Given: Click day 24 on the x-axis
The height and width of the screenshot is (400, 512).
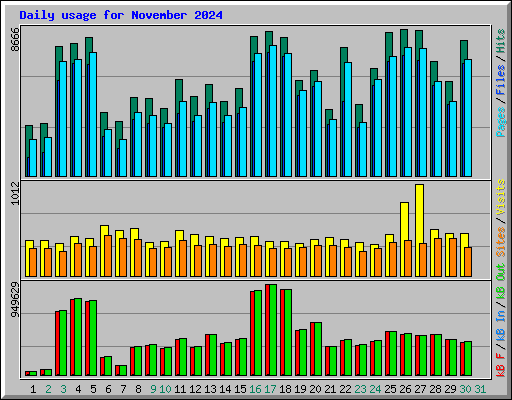Looking at the screenshot, I should (x=375, y=389).
